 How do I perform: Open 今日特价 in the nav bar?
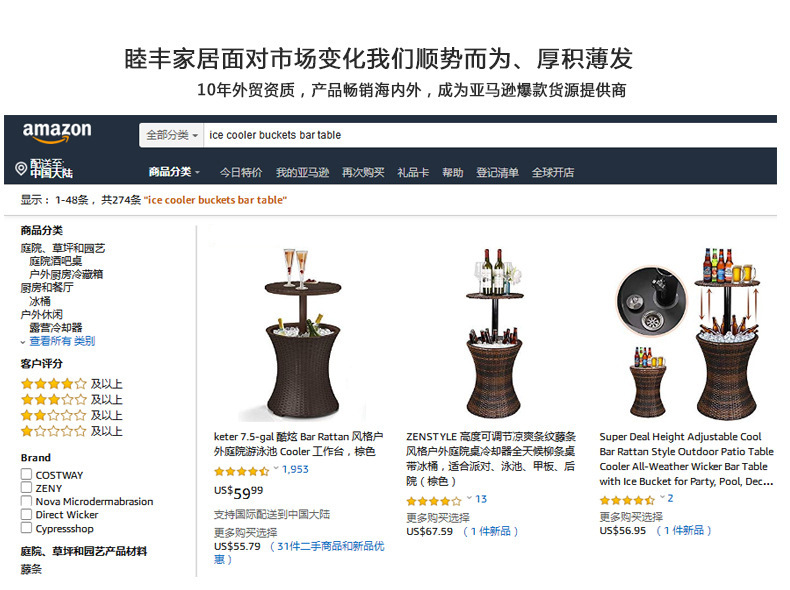tap(241, 172)
